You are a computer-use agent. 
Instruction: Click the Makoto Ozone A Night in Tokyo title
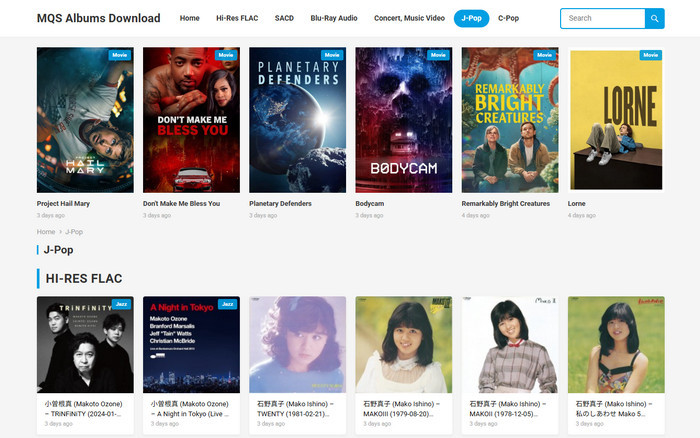(190, 409)
